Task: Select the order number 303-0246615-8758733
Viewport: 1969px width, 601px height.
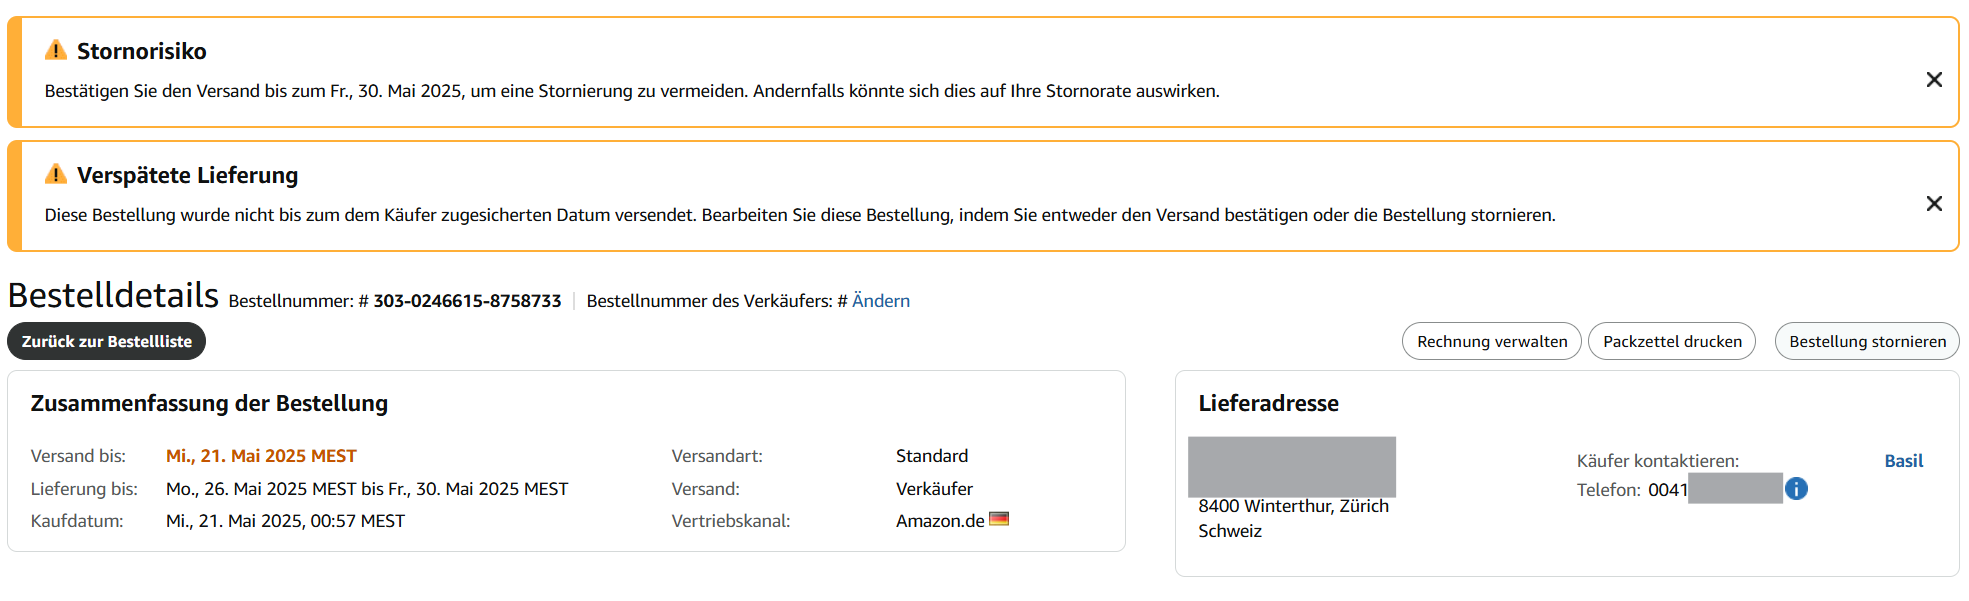Action: 467,301
